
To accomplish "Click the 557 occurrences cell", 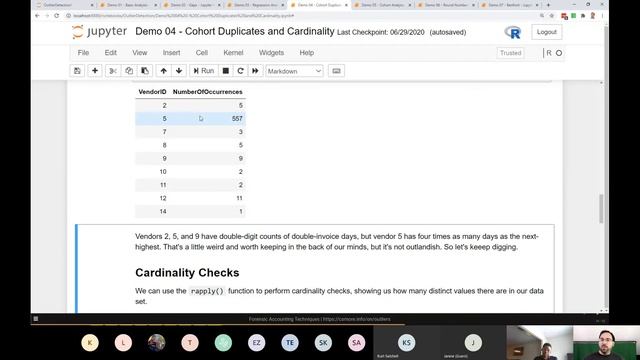I will pyautogui.click(x=237, y=118).
